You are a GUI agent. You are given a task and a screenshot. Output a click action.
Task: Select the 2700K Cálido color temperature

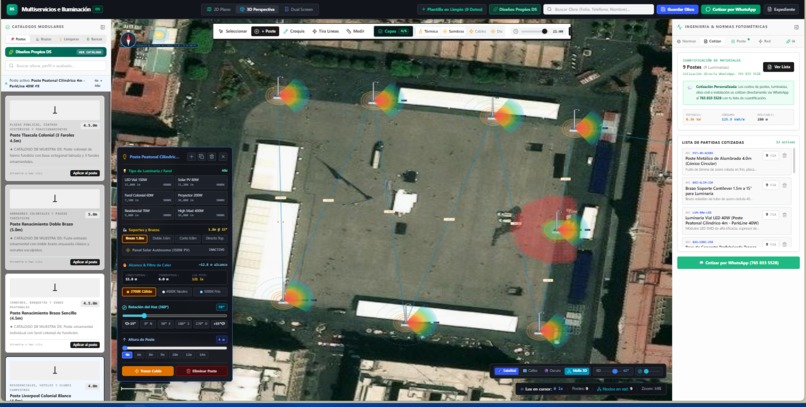[x=139, y=291]
